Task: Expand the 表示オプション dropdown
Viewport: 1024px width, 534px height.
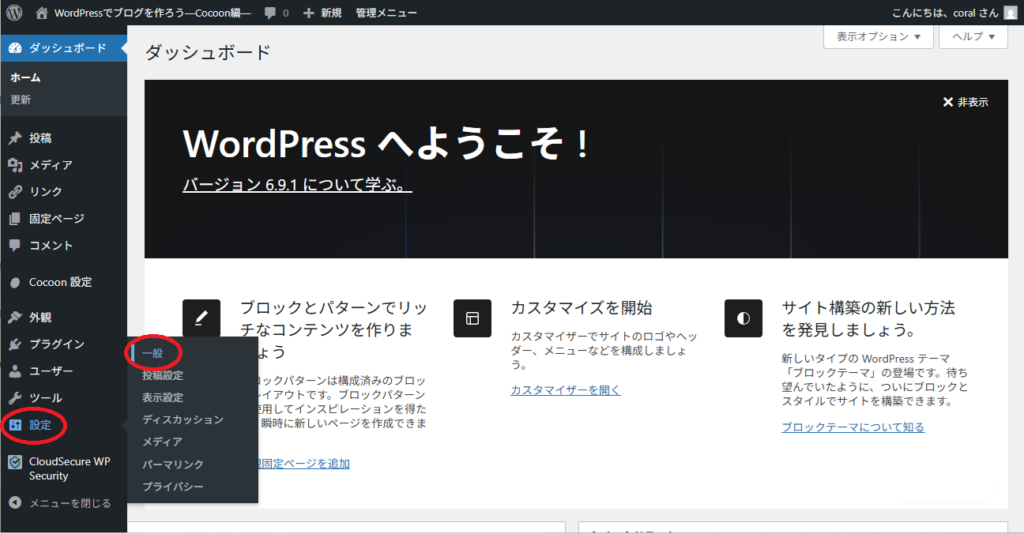Action: click(x=878, y=37)
